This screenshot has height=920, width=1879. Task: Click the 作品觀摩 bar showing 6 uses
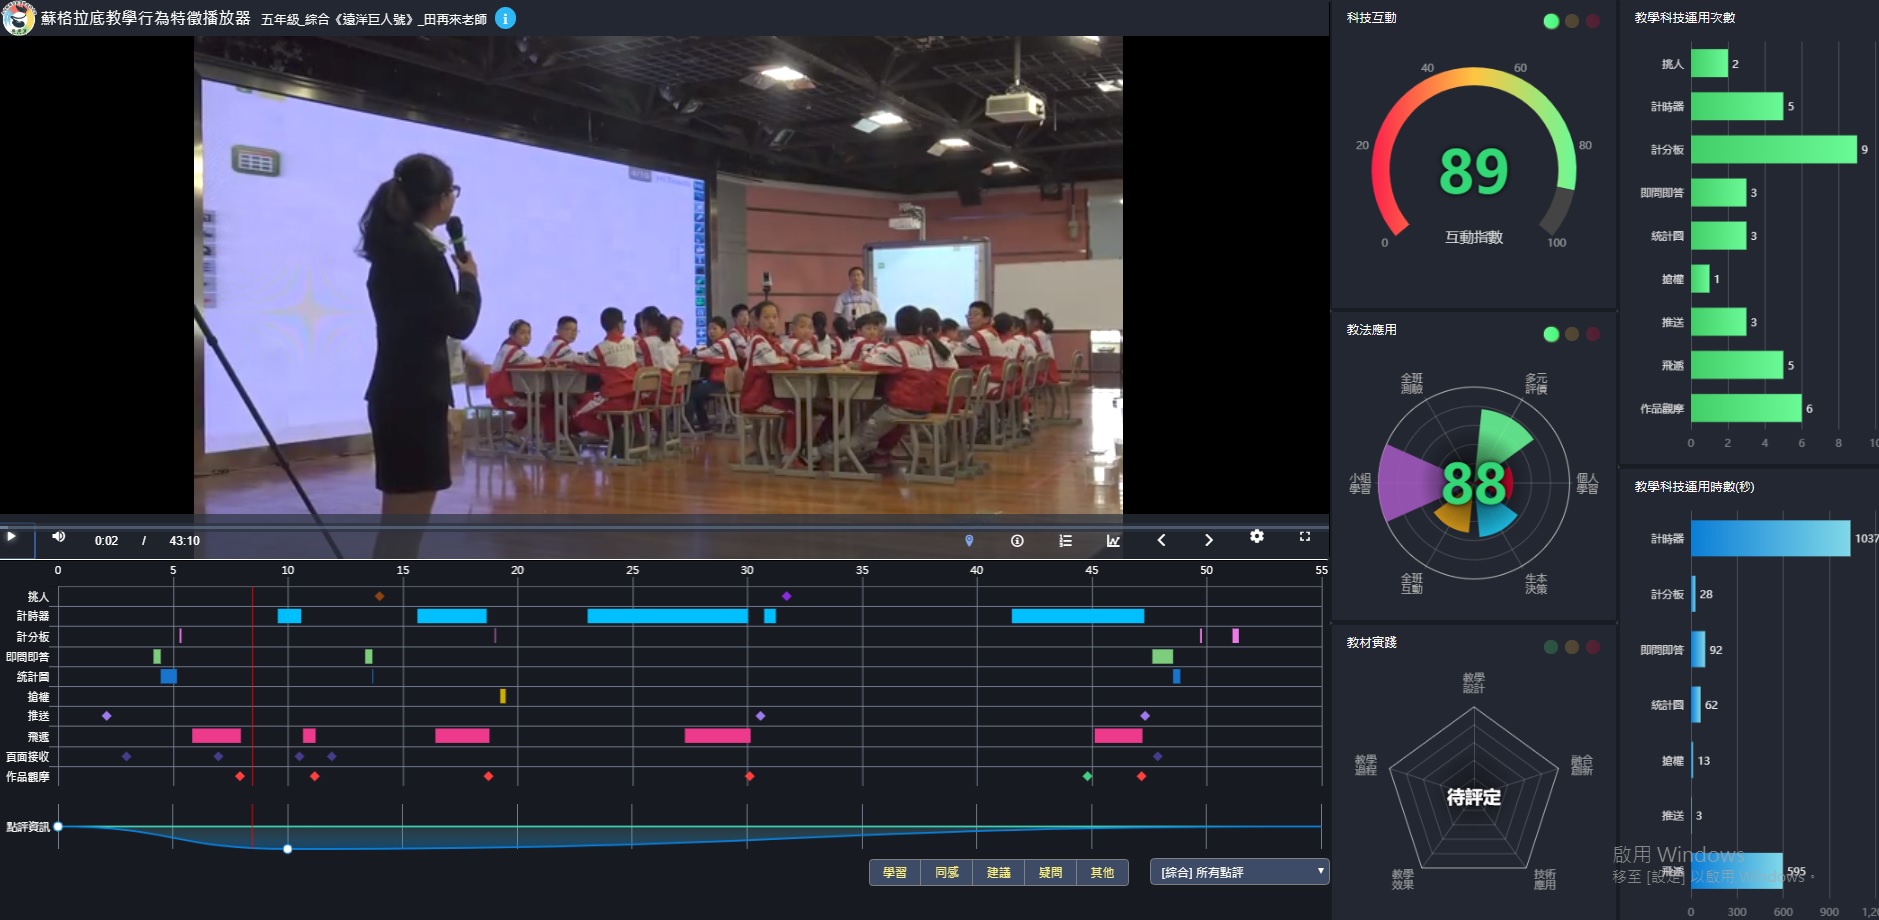tap(1746, 408)
